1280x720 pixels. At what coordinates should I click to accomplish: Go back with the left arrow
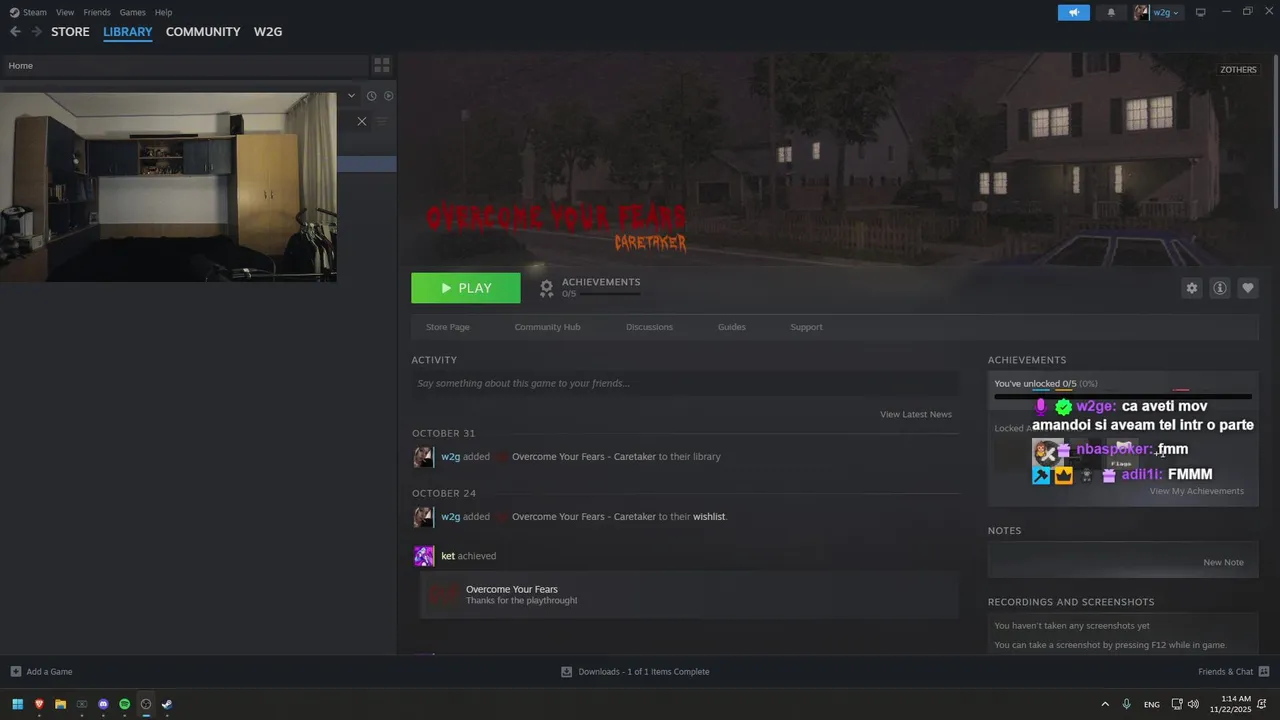[15, 32]
